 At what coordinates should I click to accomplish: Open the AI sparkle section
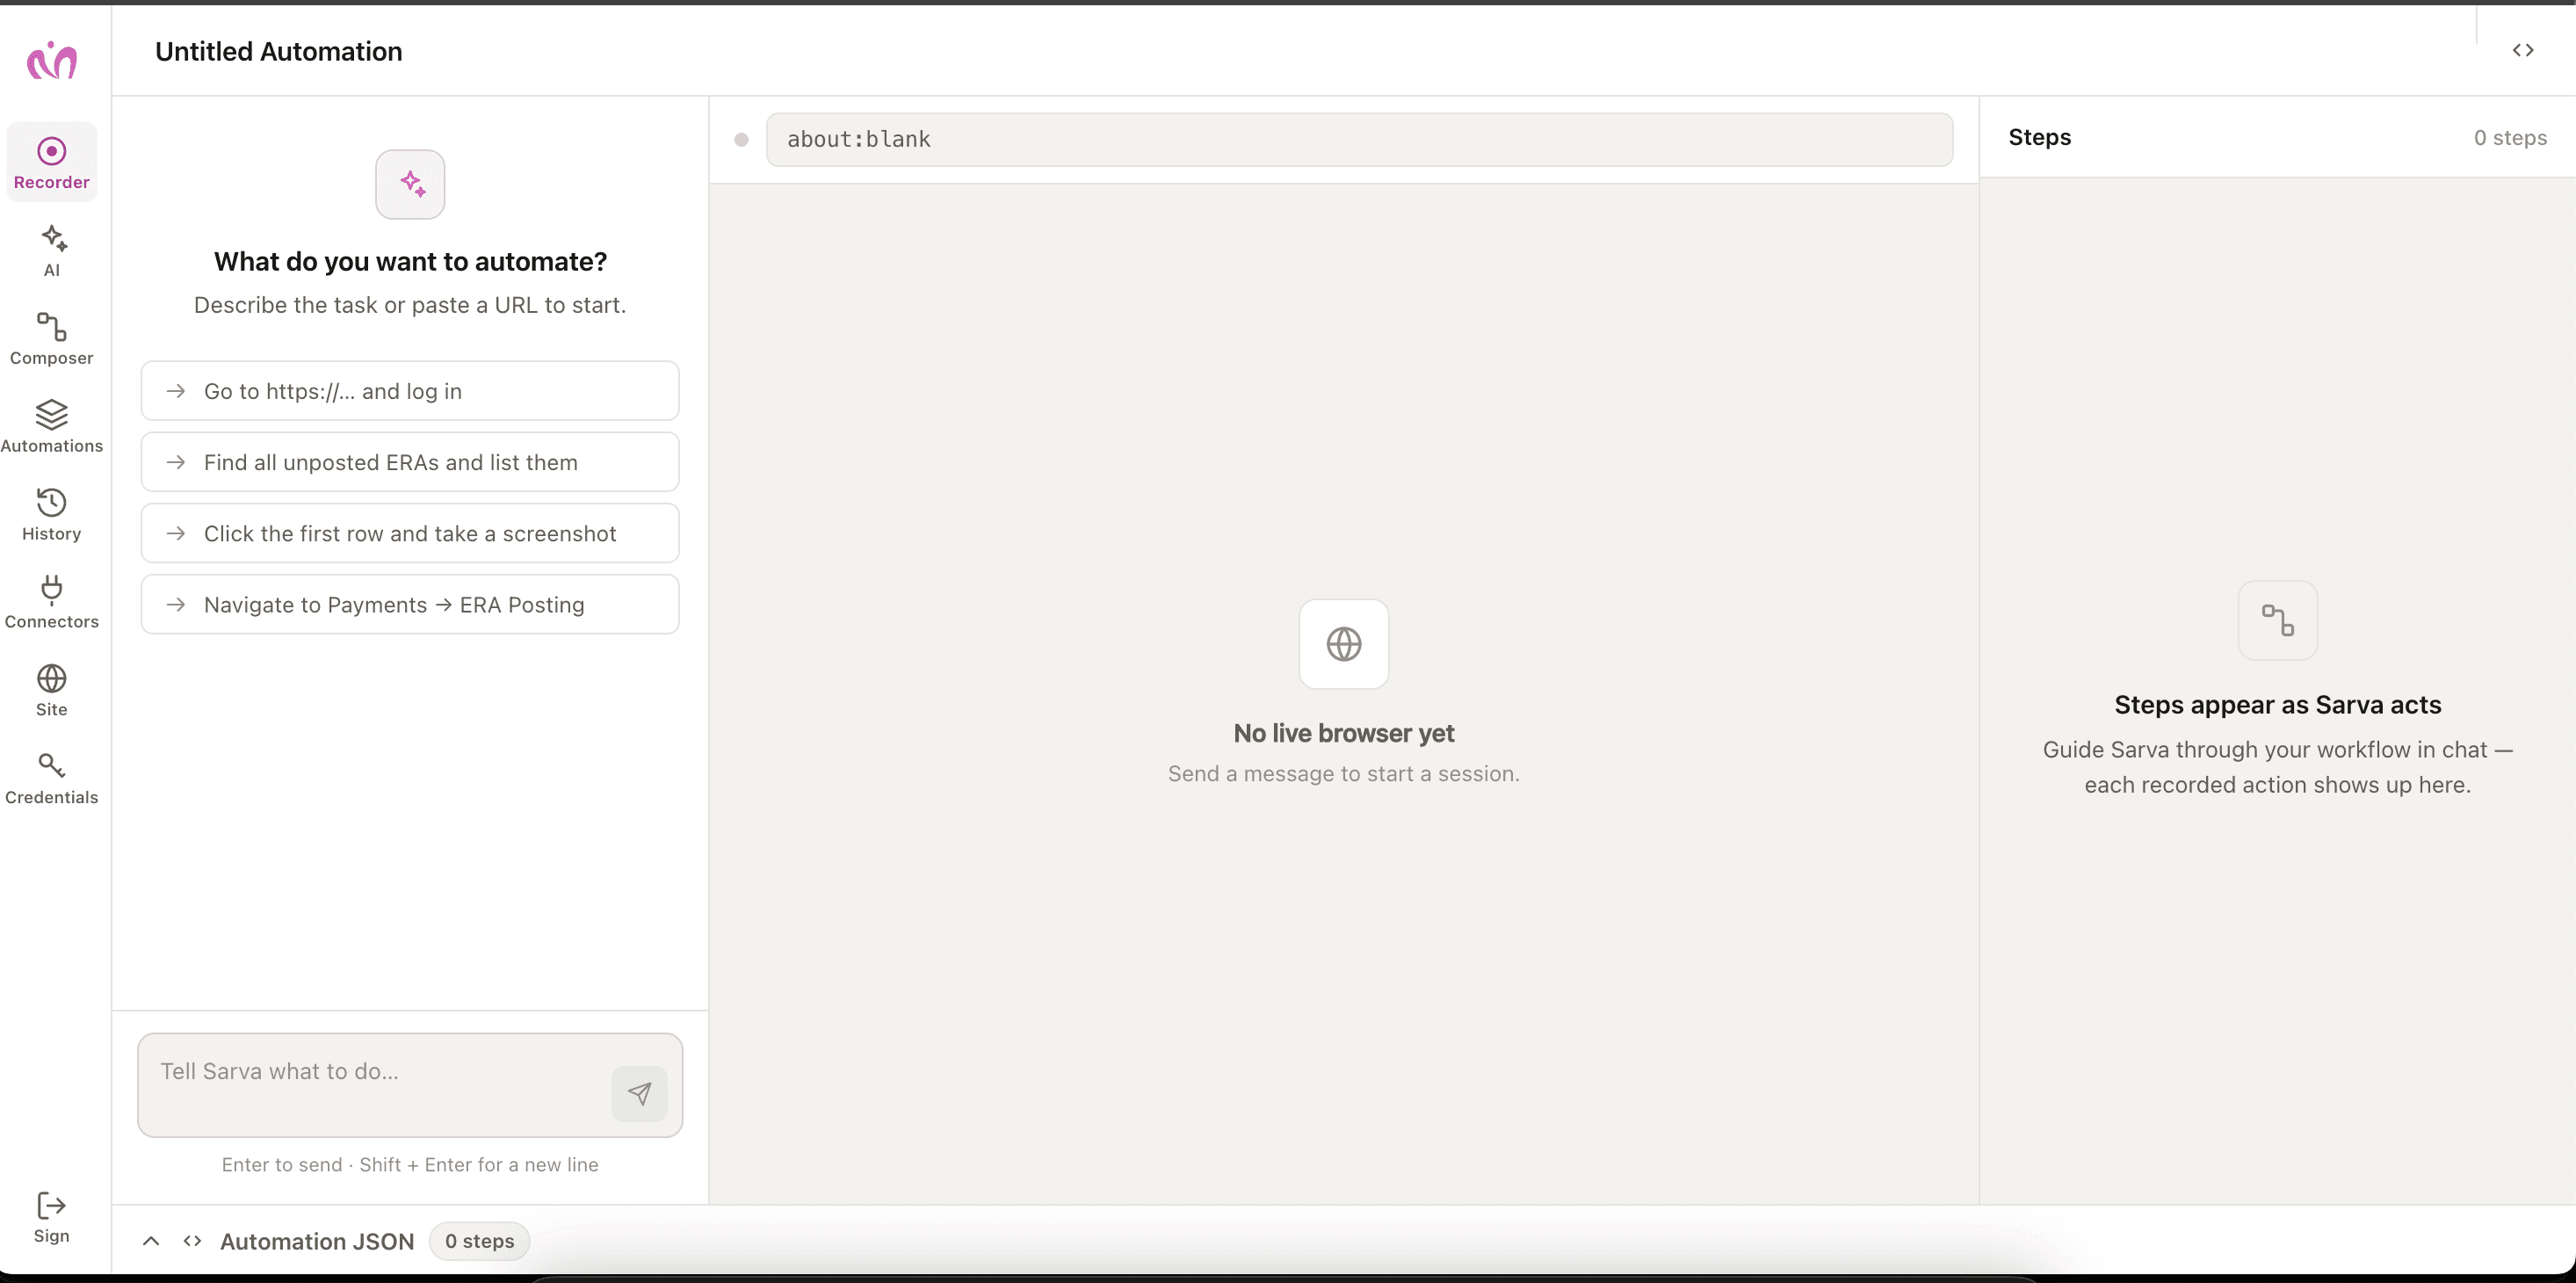(52, 250)
